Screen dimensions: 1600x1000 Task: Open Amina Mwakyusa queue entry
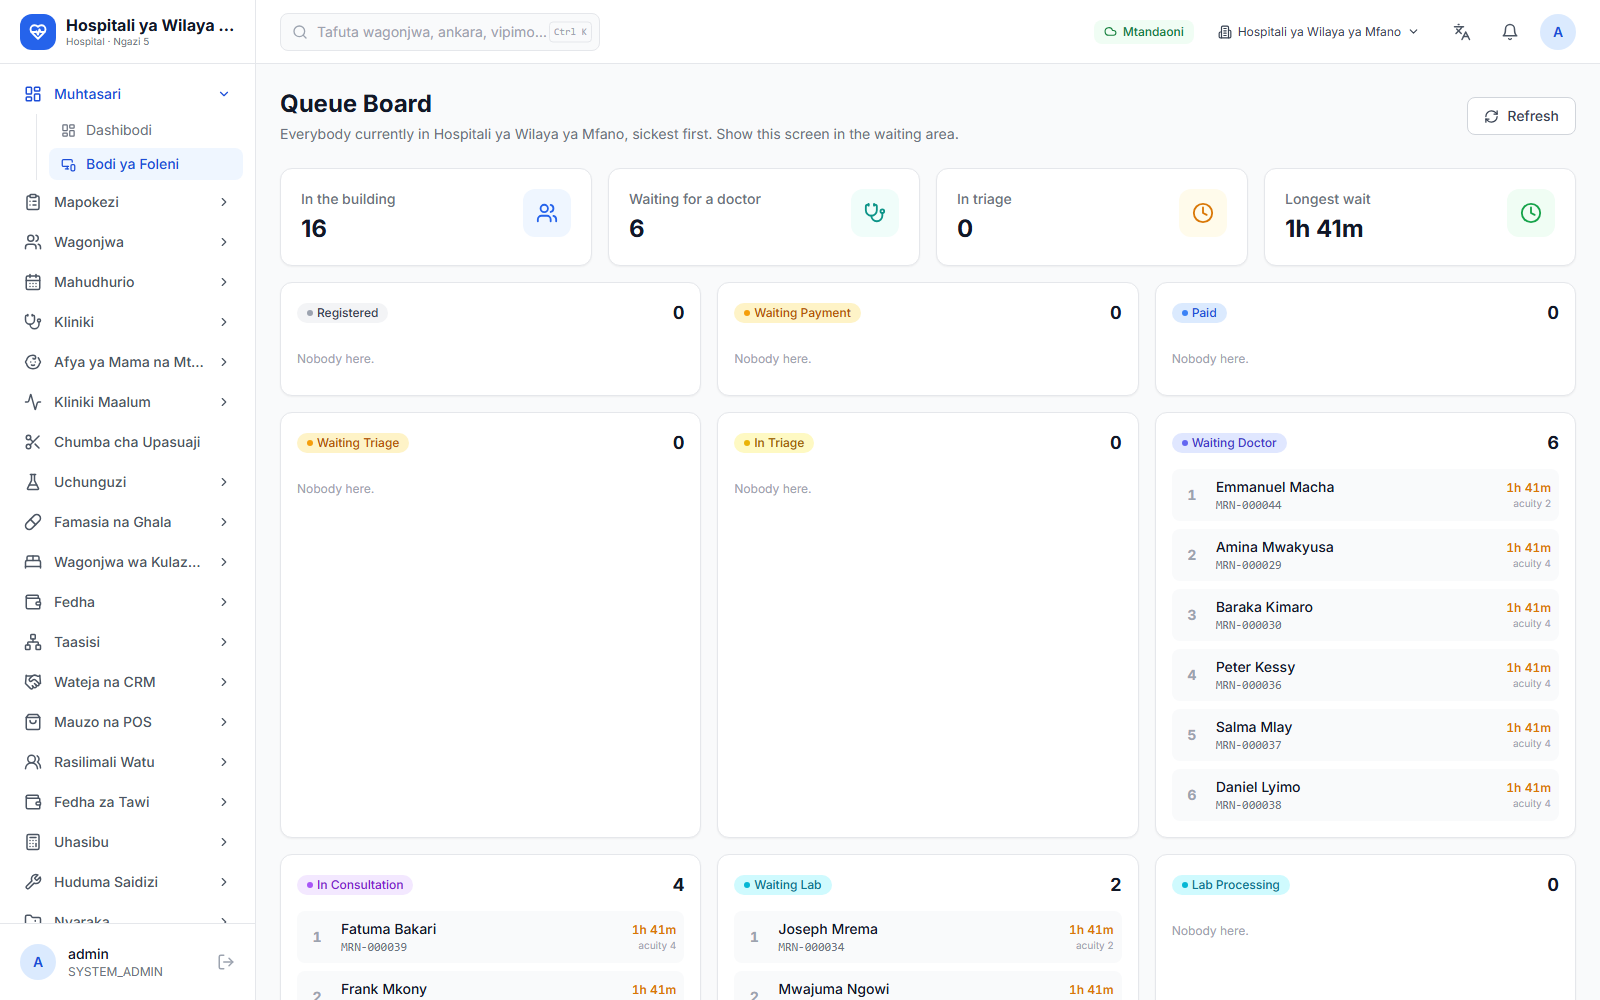coord(1365,555)
